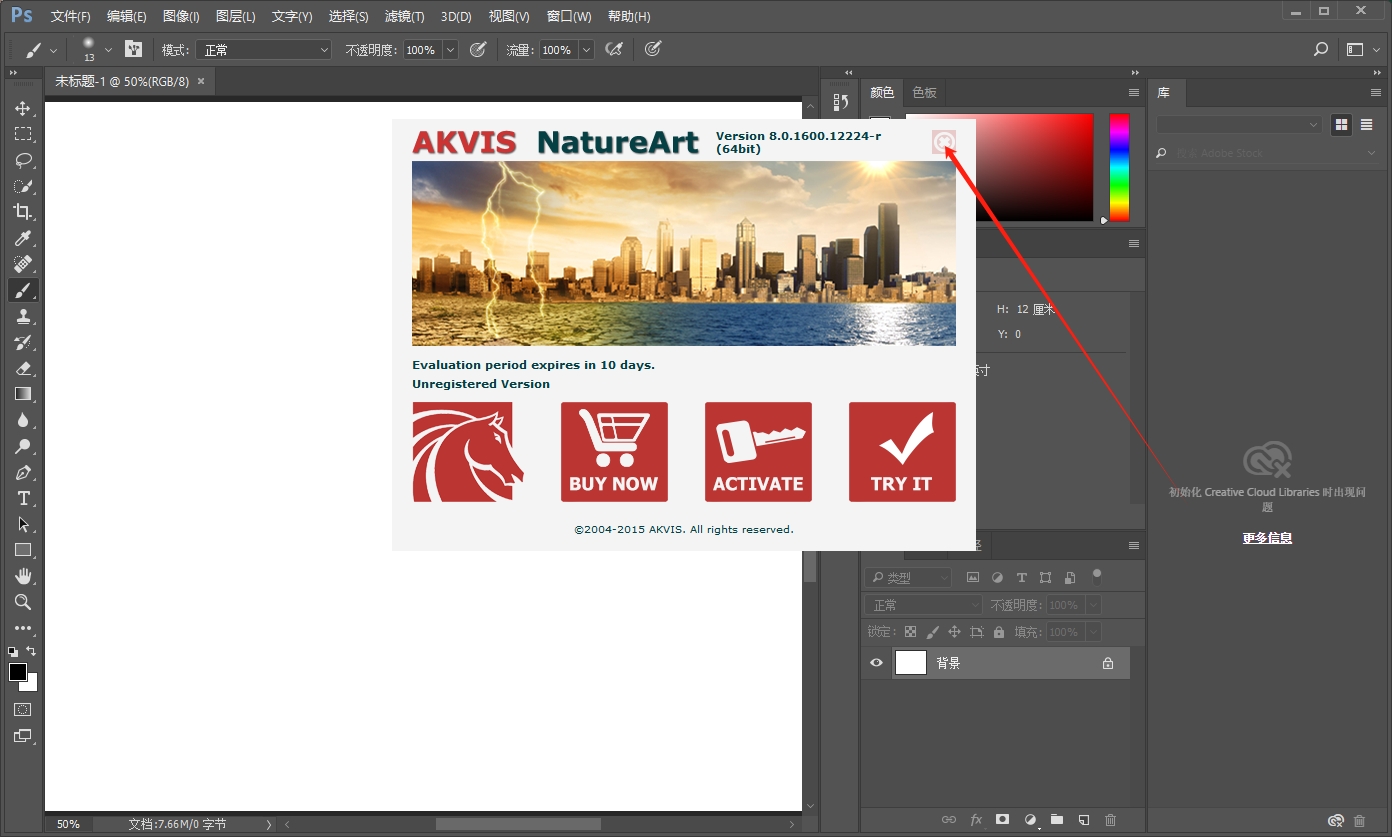The height and width of the screenshot is (837, 1392).
Task: Select the Blur tool
Action: [x=22, y=420]
